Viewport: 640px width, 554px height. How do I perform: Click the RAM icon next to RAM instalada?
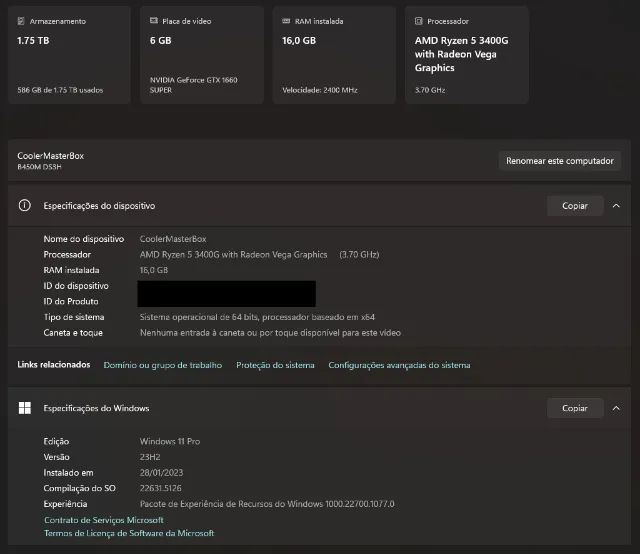pos(286,21)
